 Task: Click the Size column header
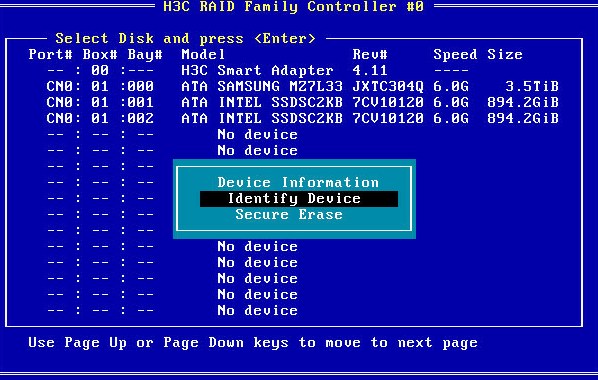pyautogui.click(x=505, y=55)
